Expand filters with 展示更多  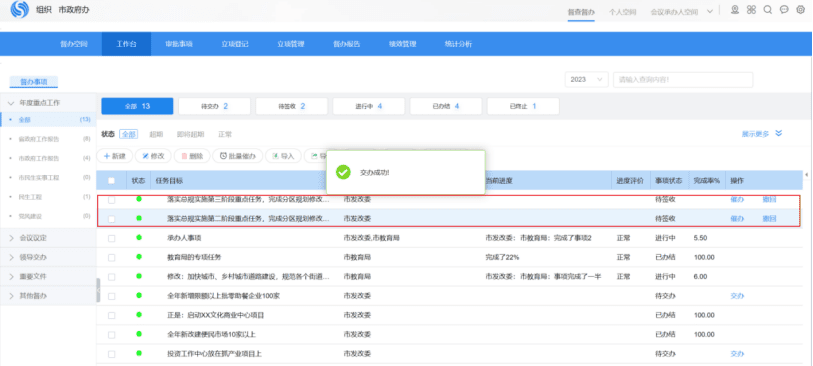click(755, 134)
